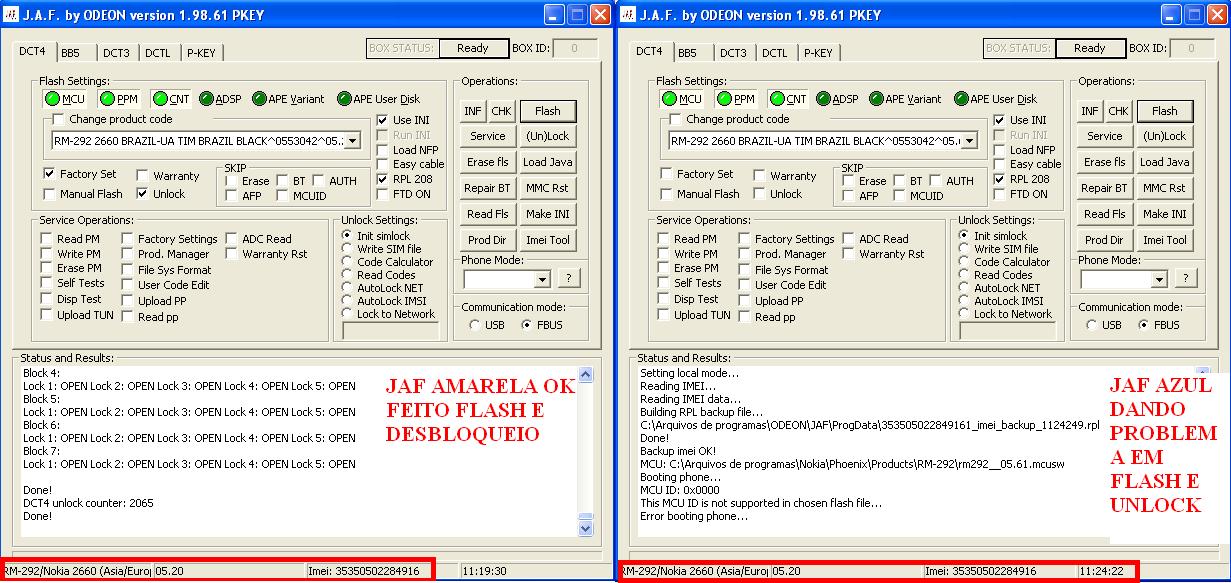1231x583 pixels.
Task: Click Unlock Settings text field, right JAF window
Action: point(1008,330)
